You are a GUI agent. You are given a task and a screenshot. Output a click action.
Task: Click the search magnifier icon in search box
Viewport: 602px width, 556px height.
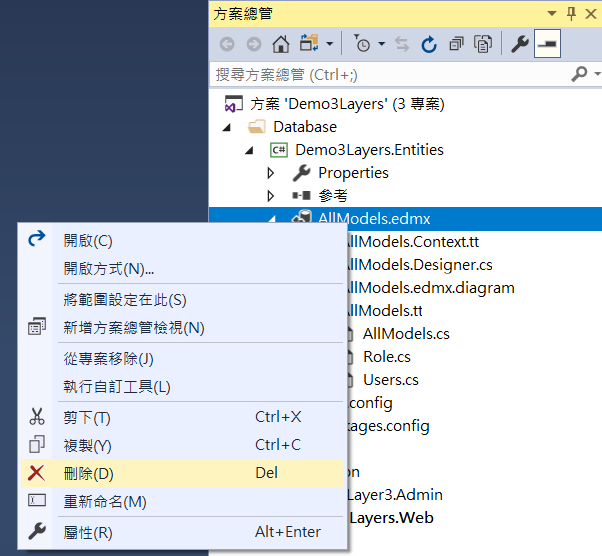579,74
